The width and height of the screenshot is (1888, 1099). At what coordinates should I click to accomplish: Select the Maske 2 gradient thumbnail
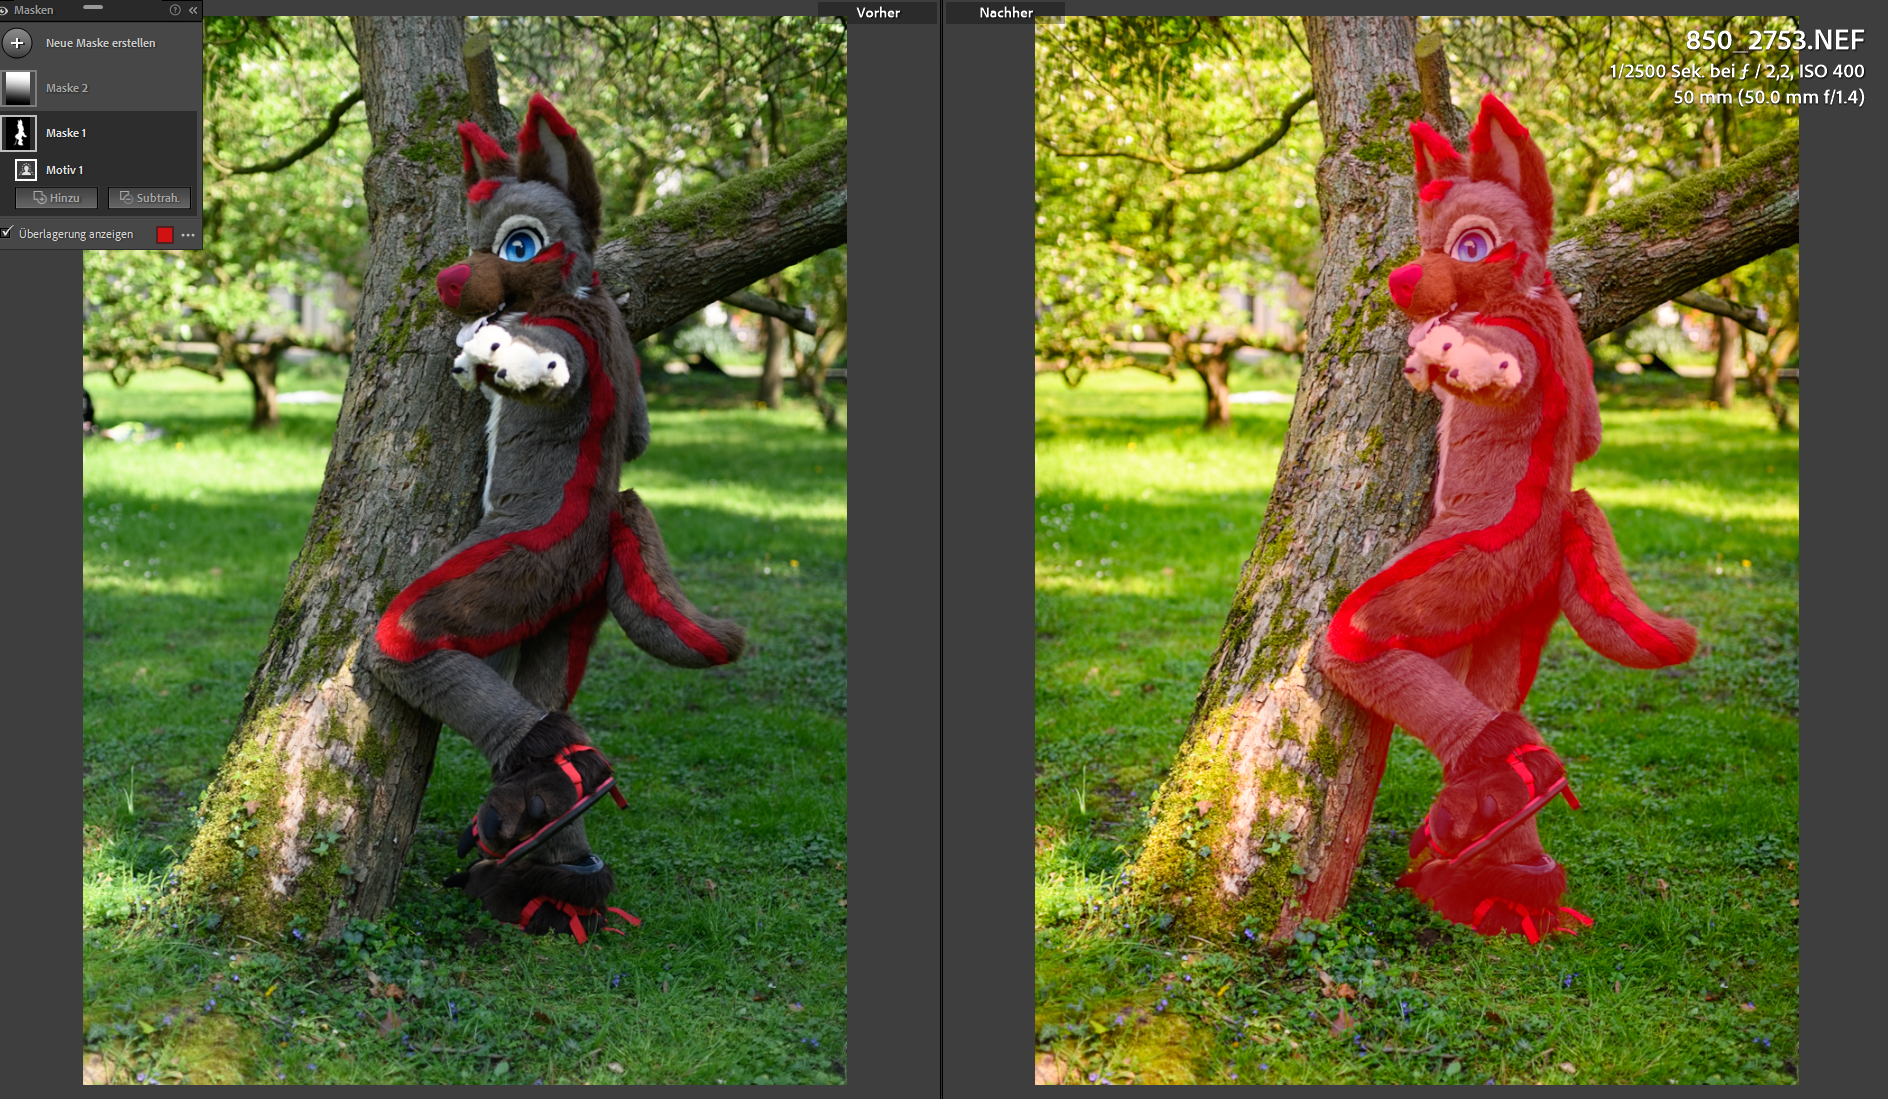tap(18, 88)
